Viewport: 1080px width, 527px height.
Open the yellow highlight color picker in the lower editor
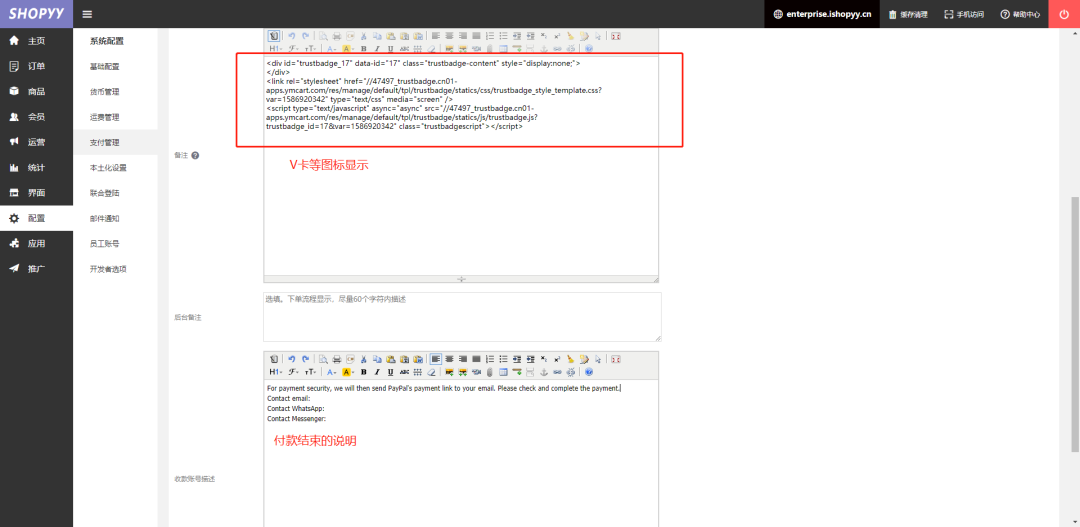(348, 372)
